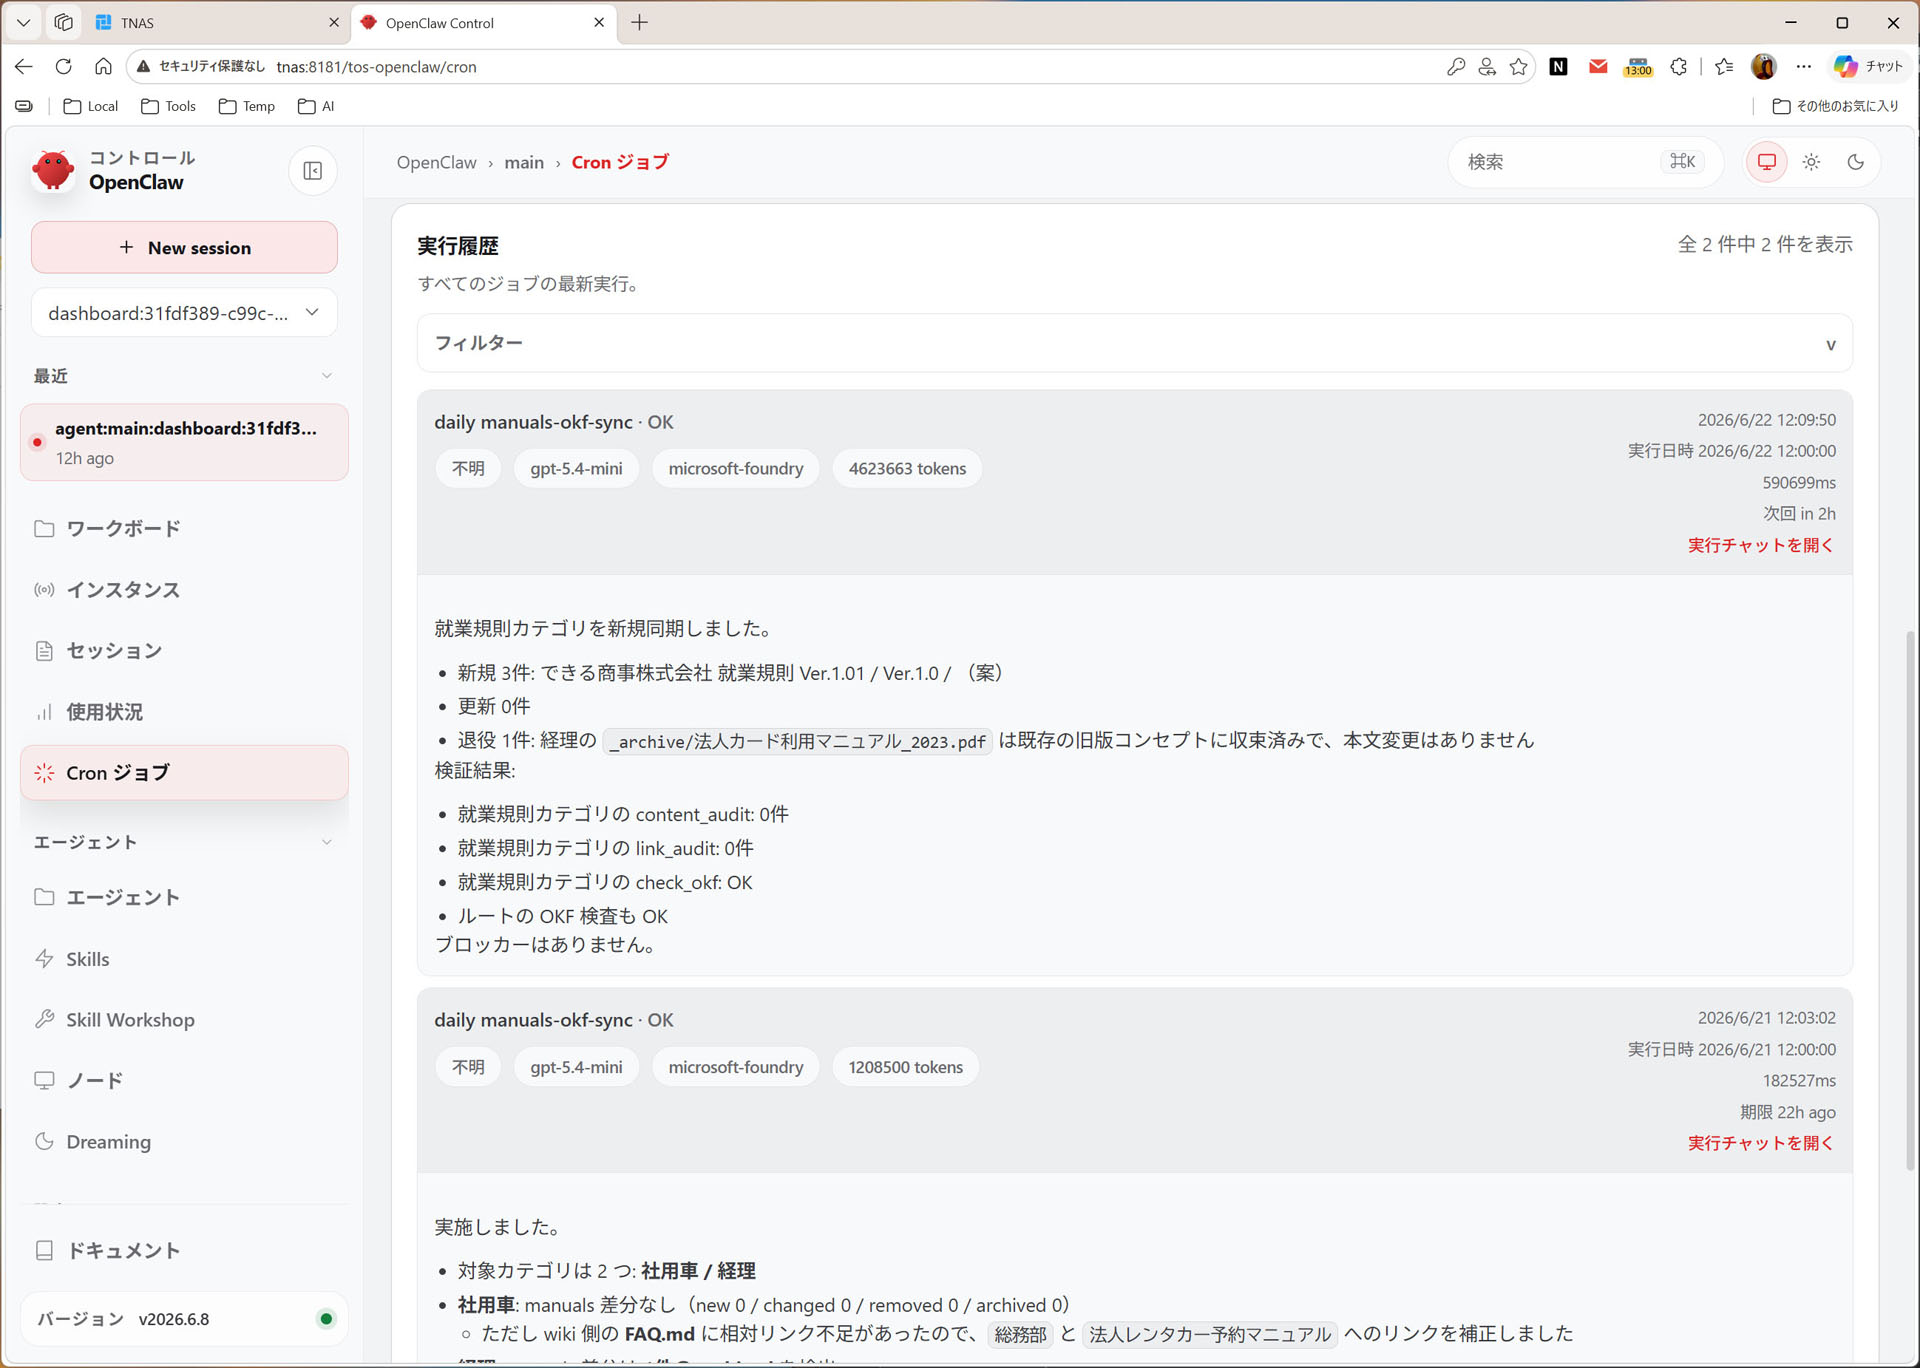Open Copilot チャット button
The height and width of the screenshot is (1368, 1920).
point(1868,66)
